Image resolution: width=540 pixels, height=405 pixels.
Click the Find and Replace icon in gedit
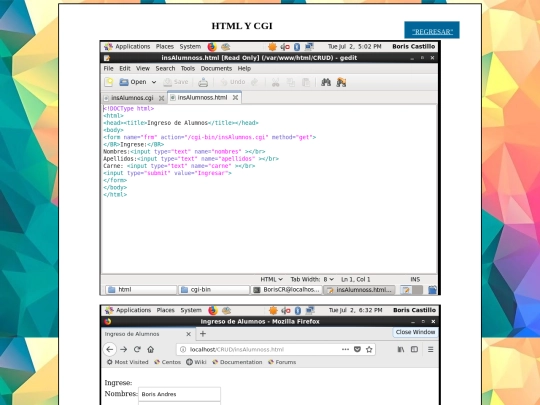pos(341,82)
